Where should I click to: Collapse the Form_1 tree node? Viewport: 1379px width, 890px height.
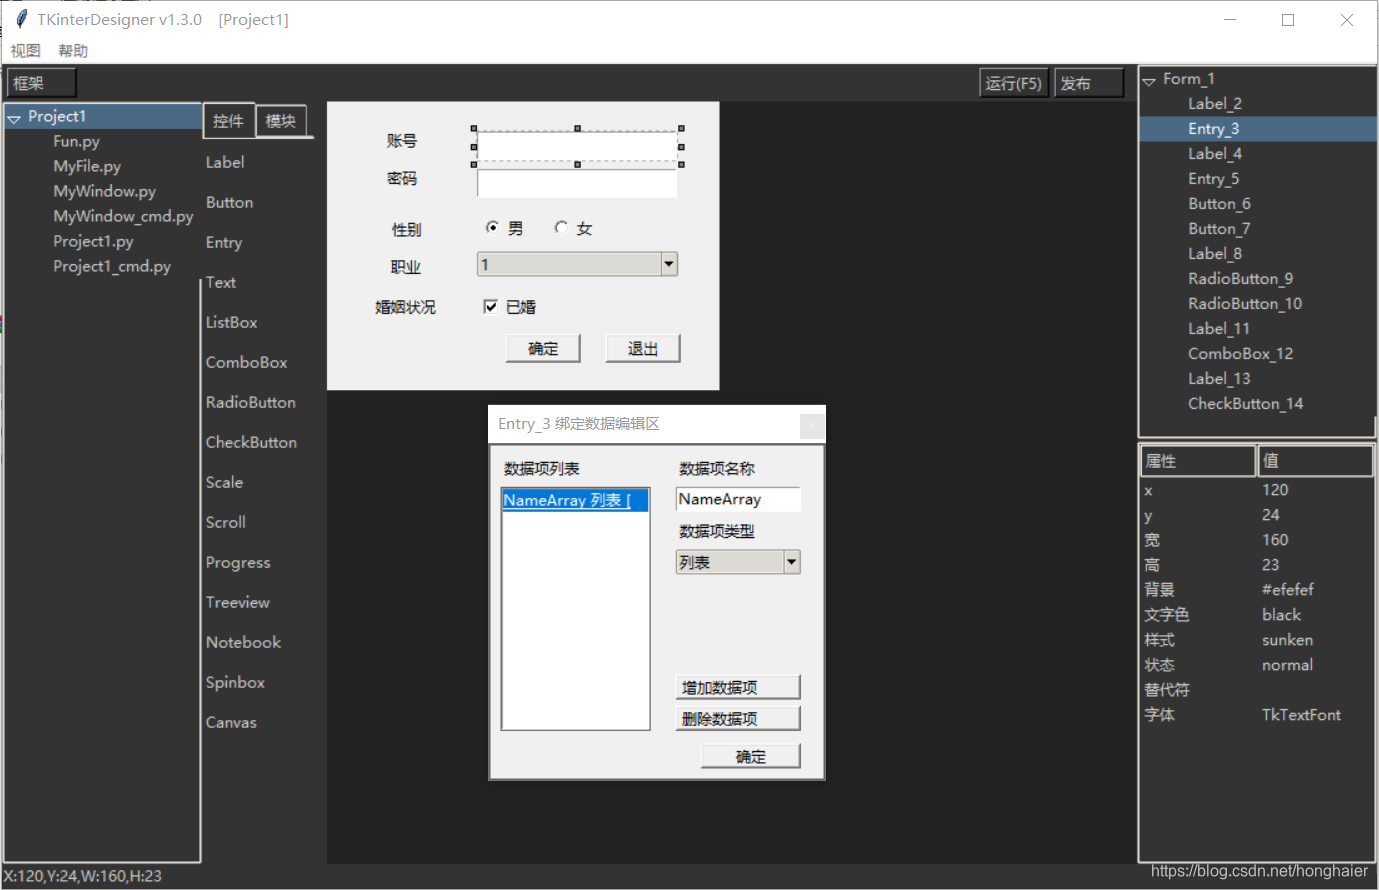1149,81
